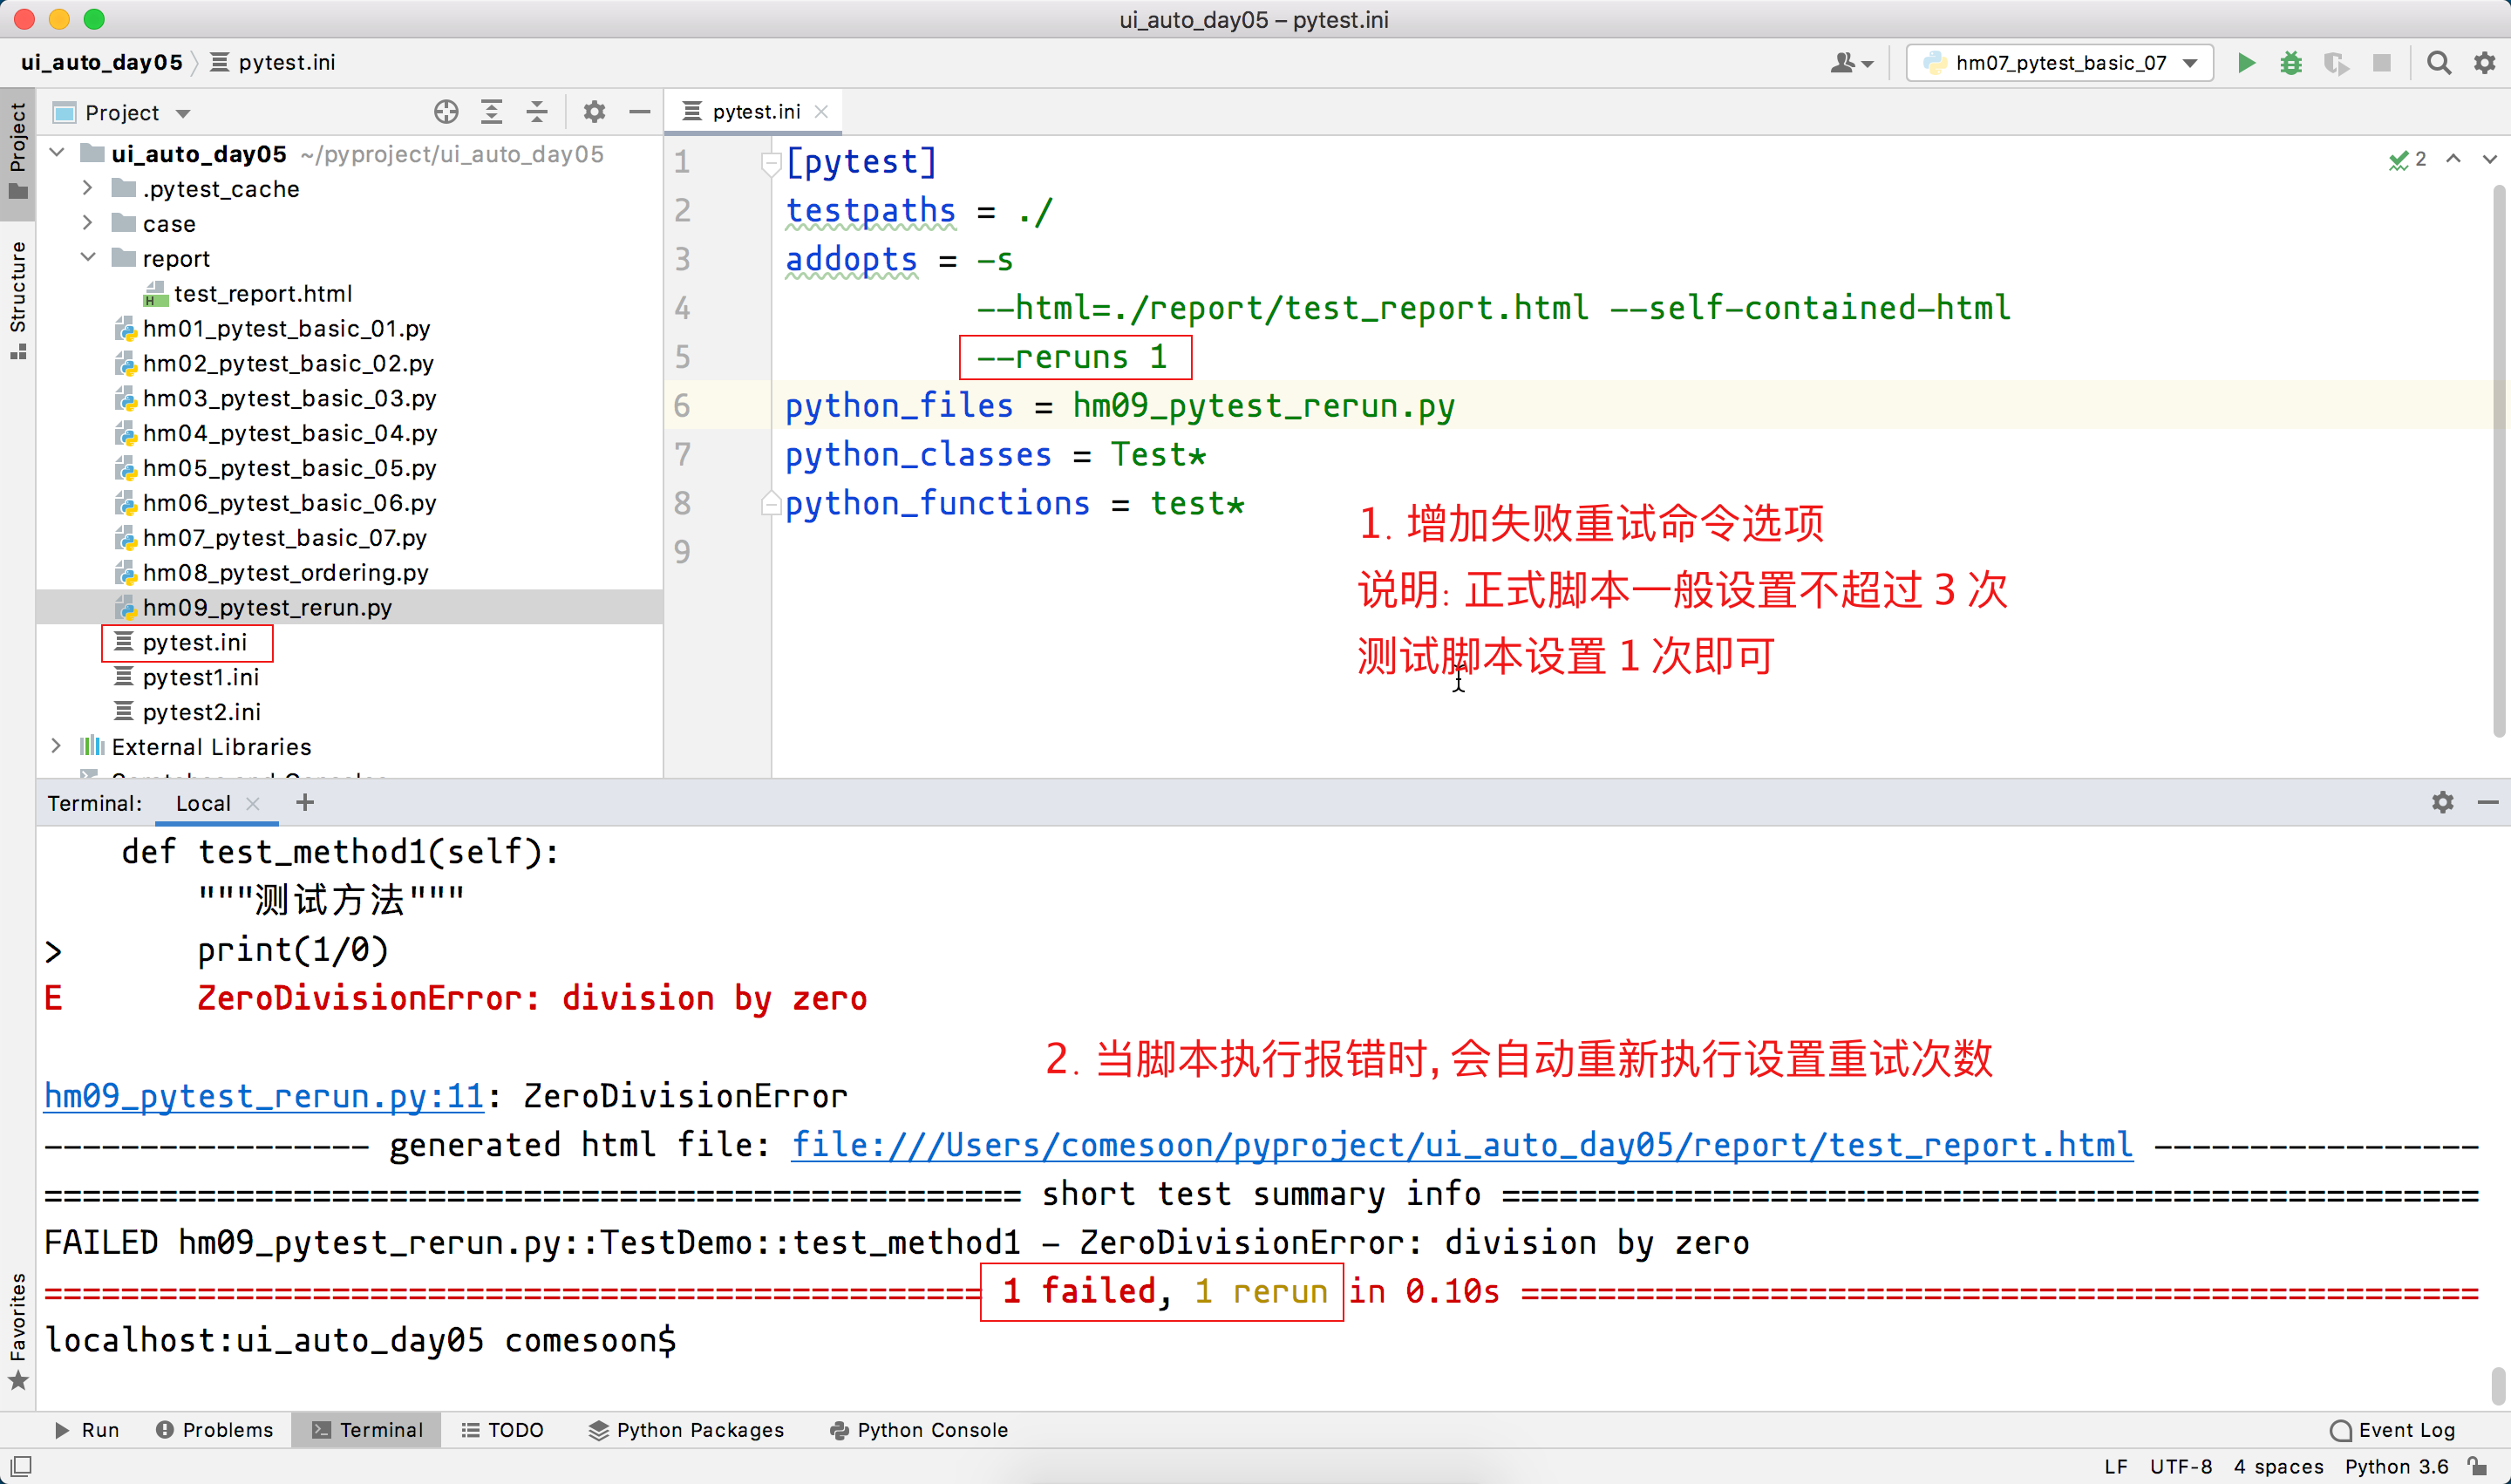Click Collapse All icon in Project panel
Image resolution: width=2511 pixels, height=1484 pixels.
537,112
